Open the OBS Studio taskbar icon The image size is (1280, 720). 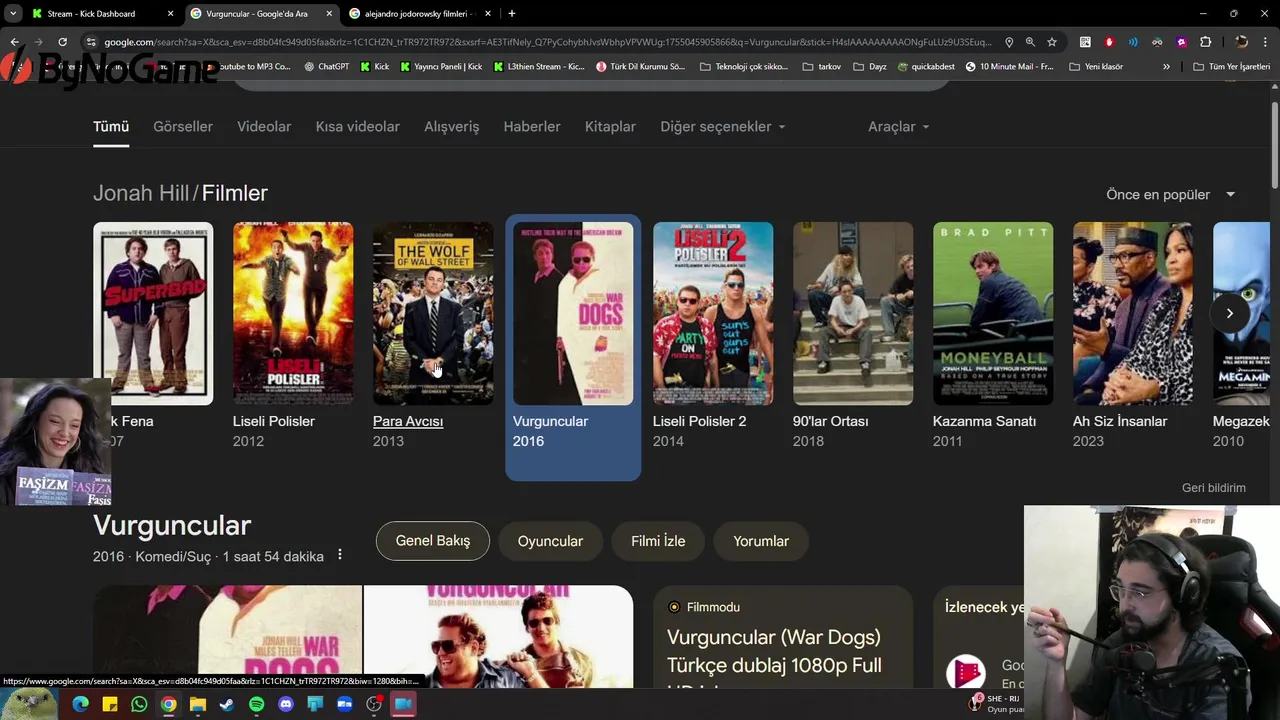coord(374,704)
